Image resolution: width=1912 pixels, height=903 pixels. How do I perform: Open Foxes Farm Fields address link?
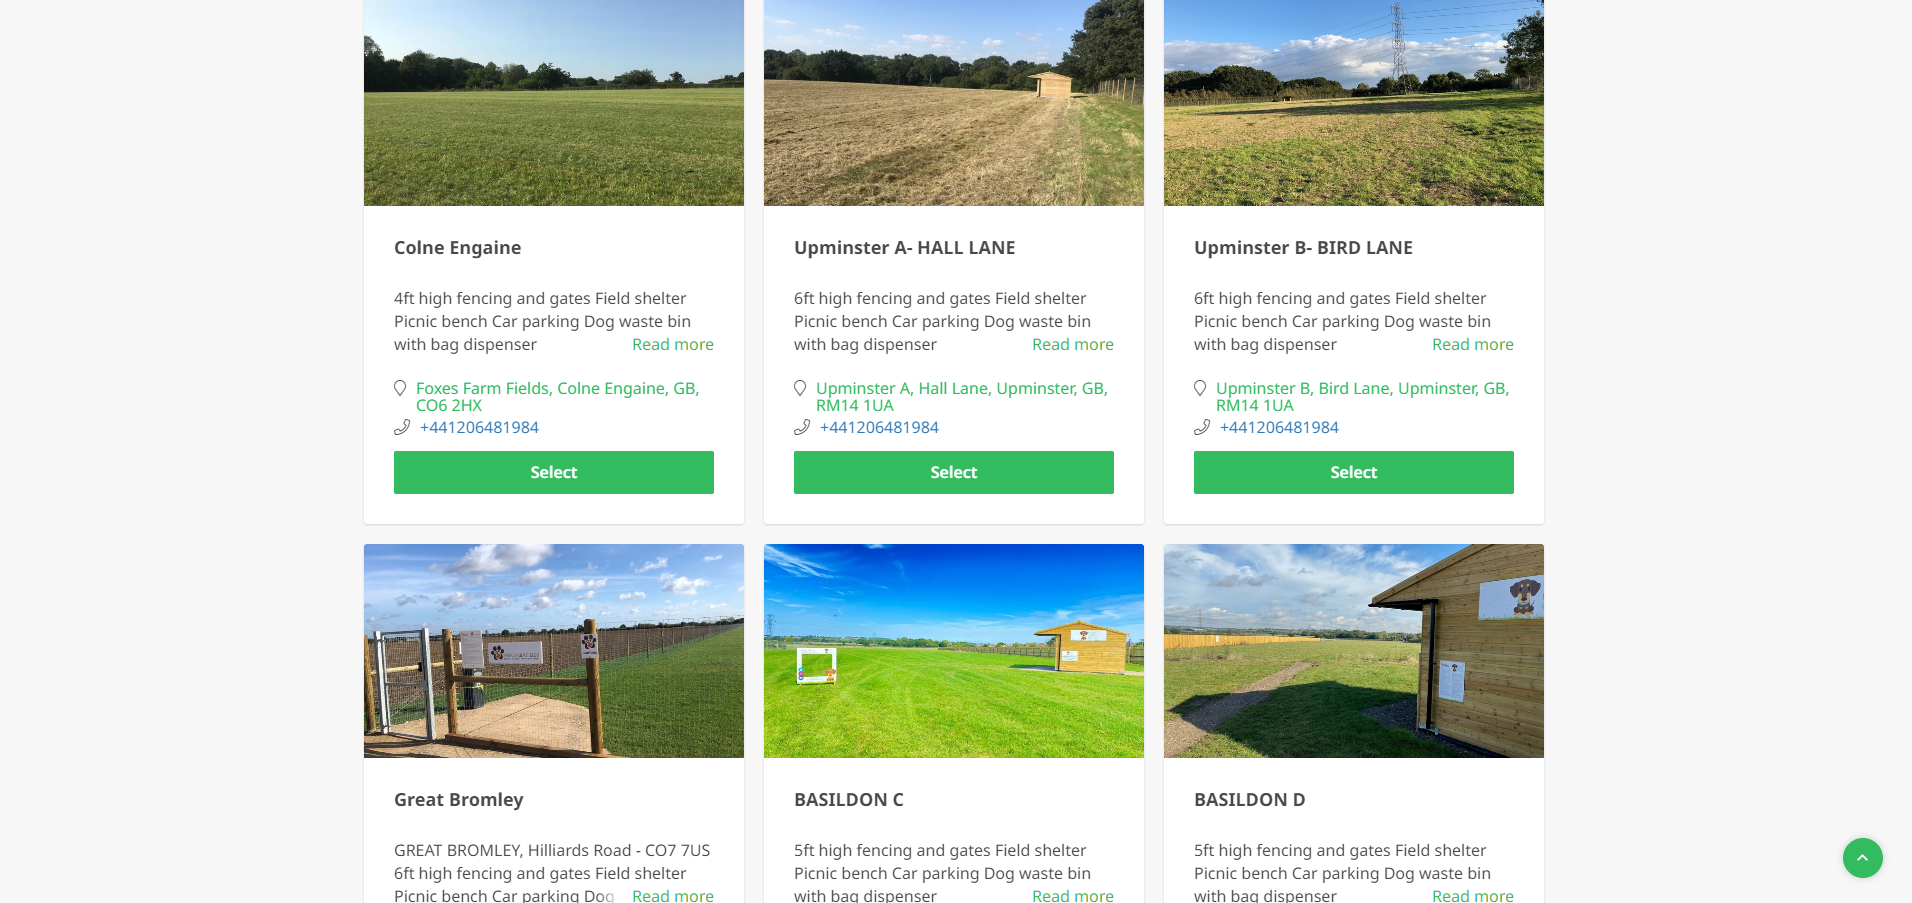point(557,396)
